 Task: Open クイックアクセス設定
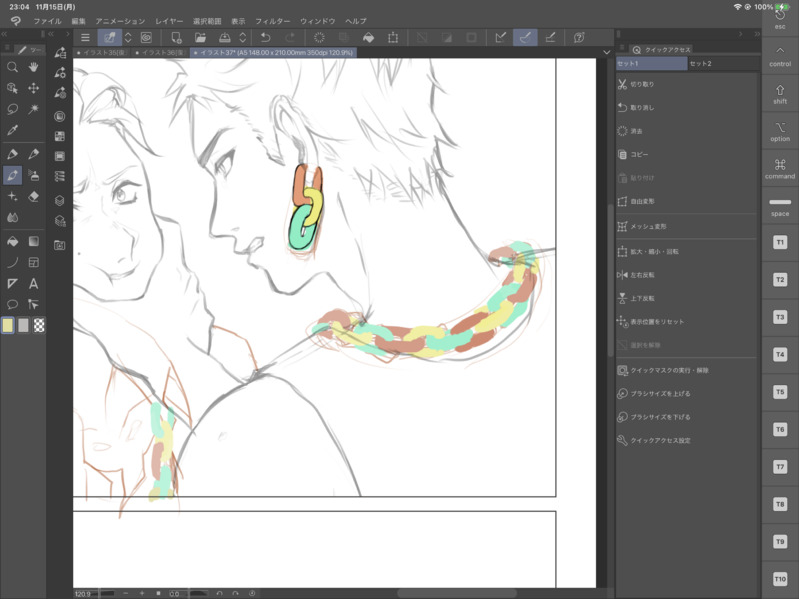tap(686, 441)
